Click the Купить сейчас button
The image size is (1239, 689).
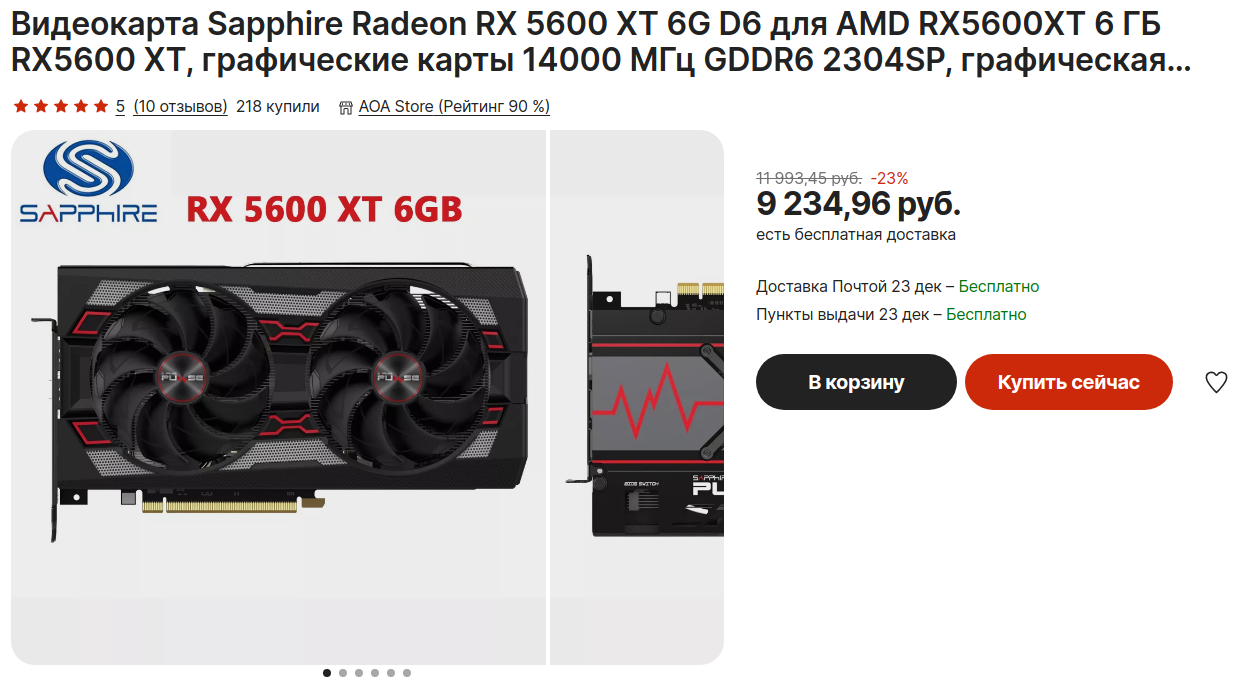(x=1068, y=382)
